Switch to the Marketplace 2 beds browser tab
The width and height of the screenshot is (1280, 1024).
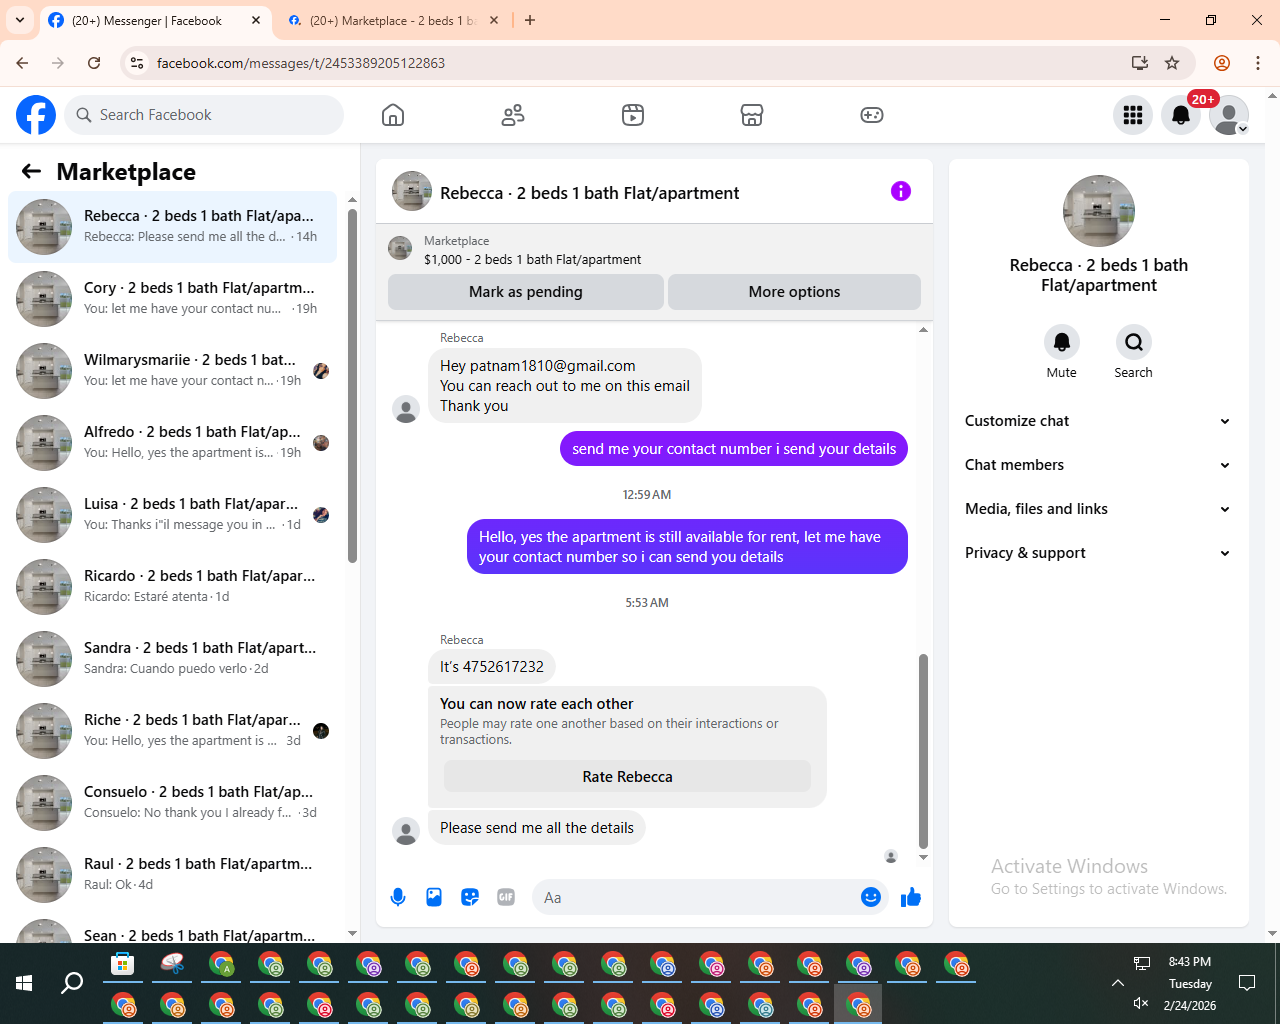pyautogui.click(x=392, y=21)
